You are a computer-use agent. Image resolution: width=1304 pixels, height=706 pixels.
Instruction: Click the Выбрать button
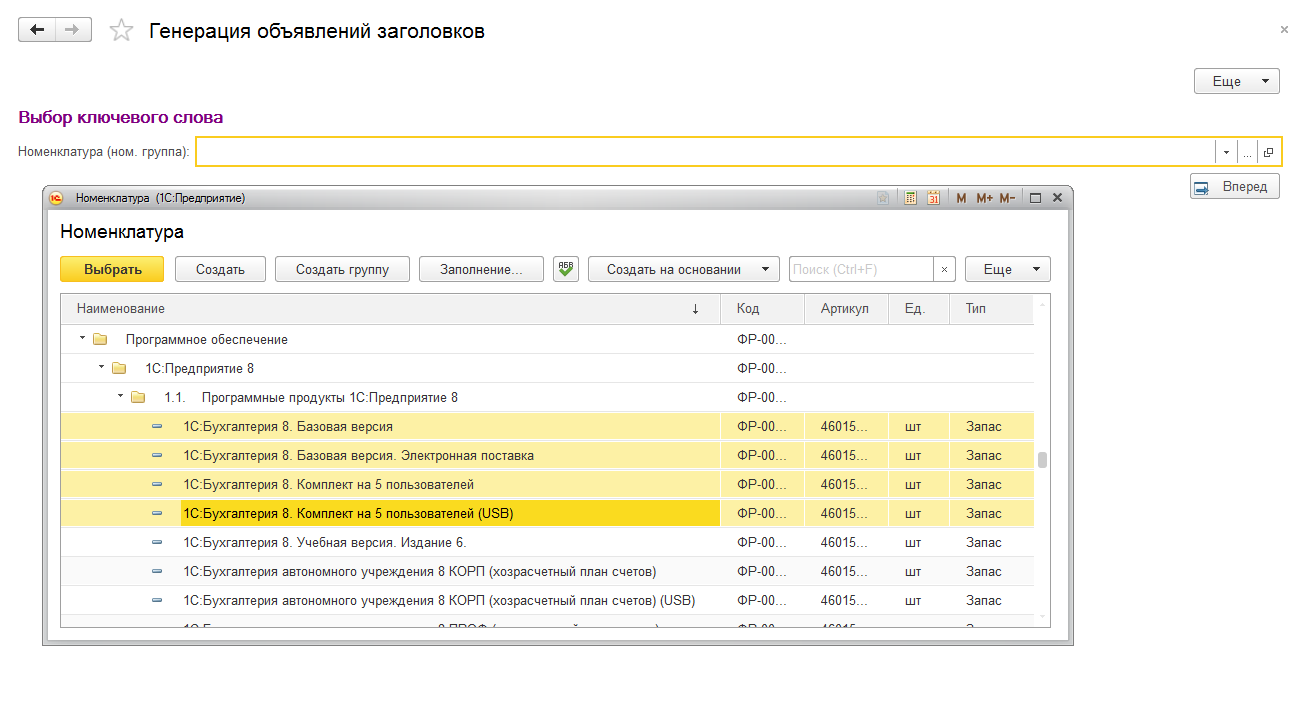pos(112,269)
